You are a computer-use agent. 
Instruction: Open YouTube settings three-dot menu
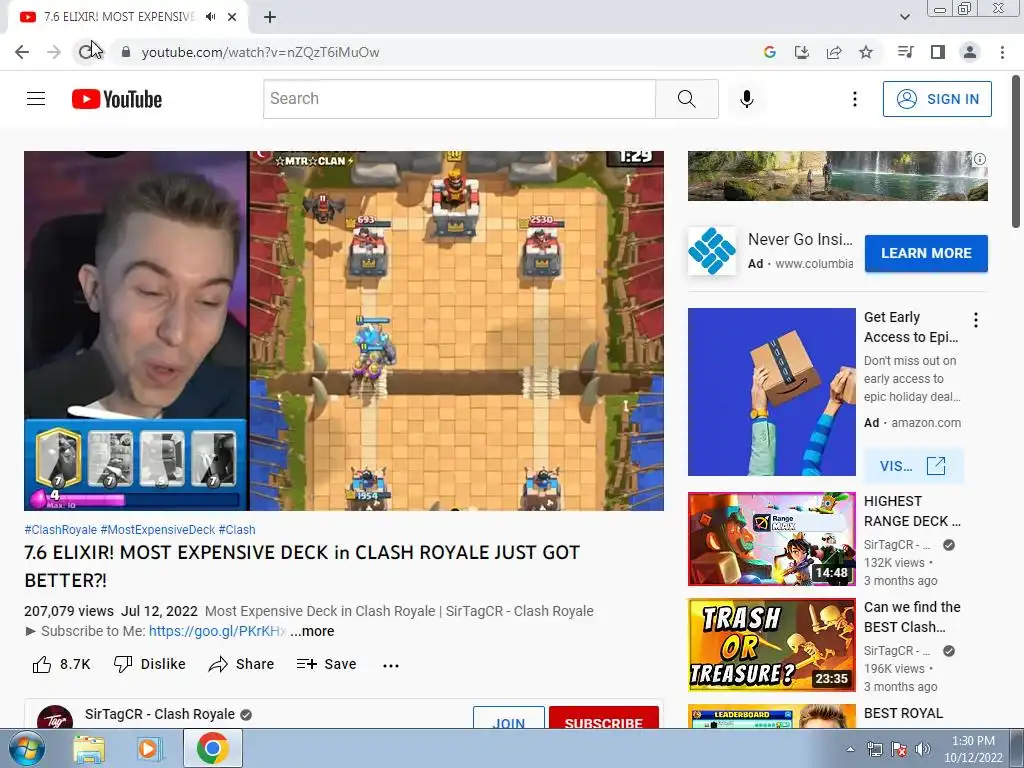(x=855, y=99)
